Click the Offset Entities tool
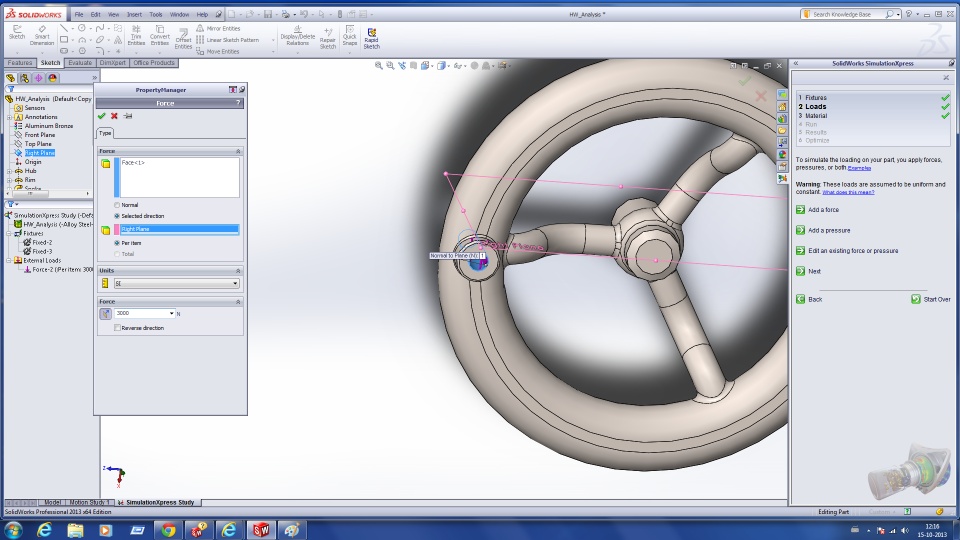 [x=183, y=38]
